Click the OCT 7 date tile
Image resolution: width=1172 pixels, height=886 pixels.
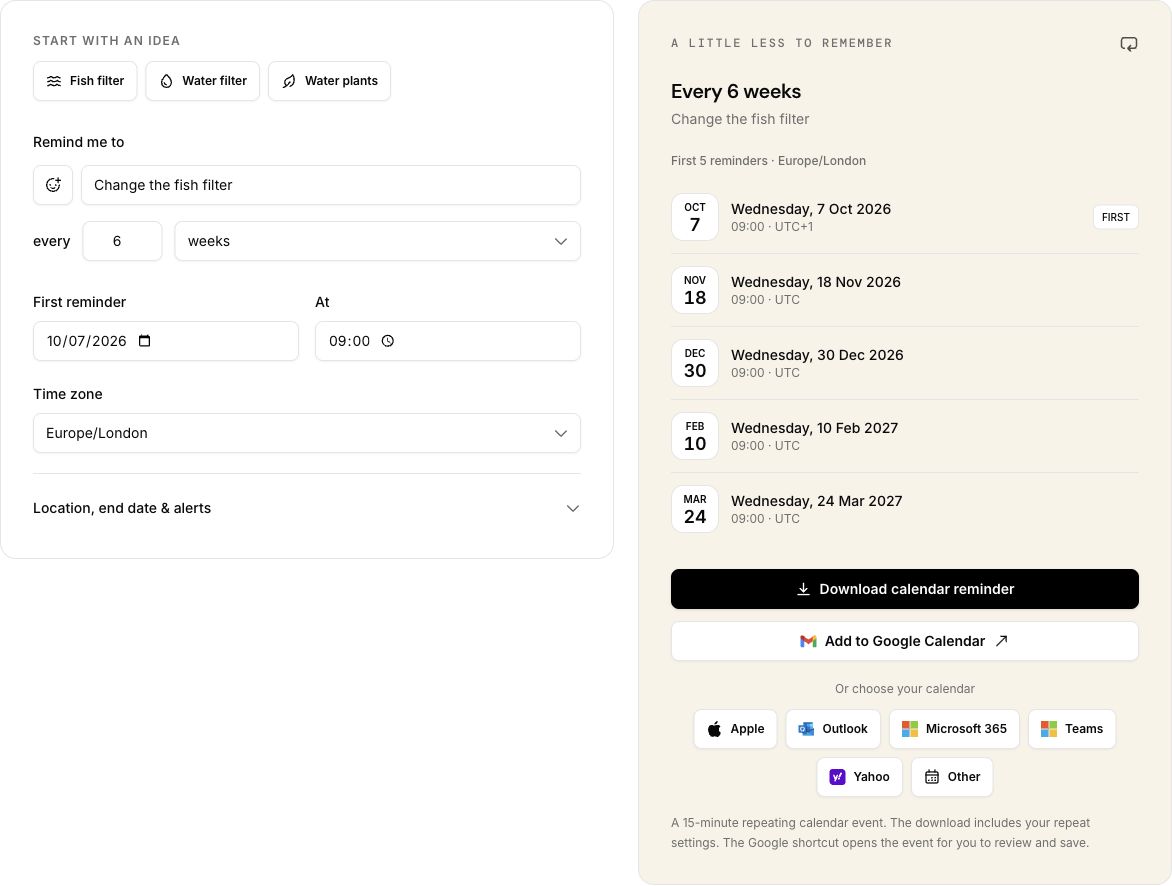695,217
